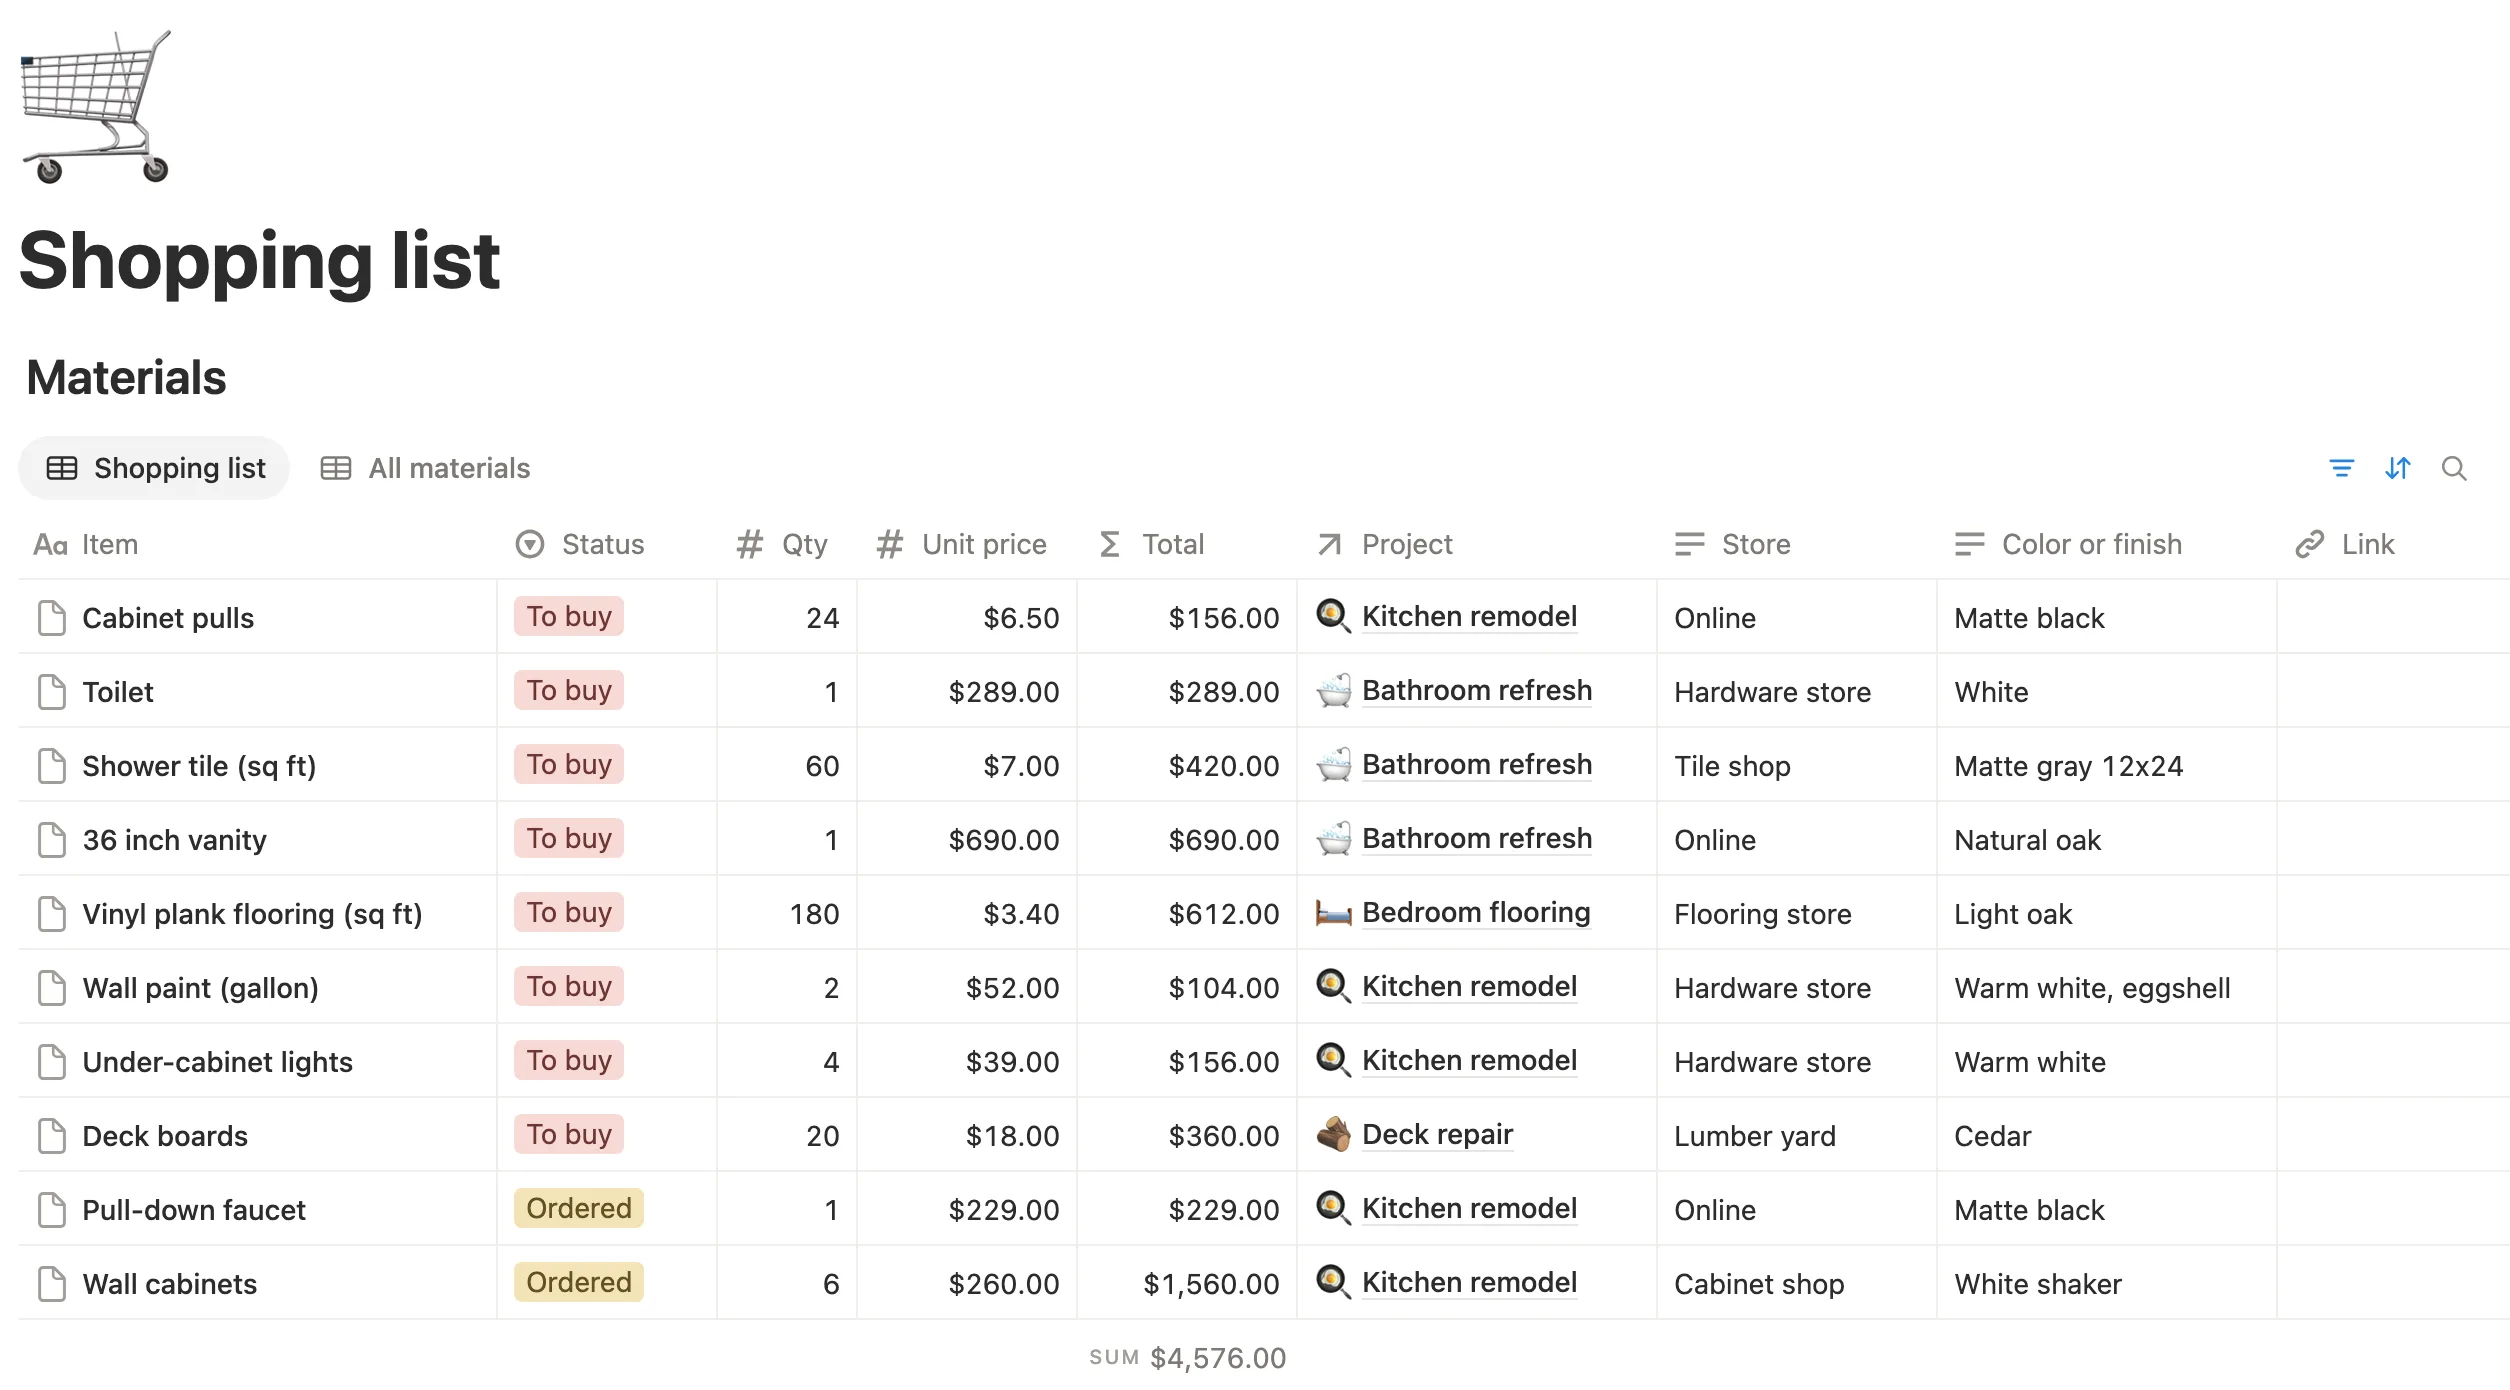Open the filter icon in the toolbar
This screenshot has height=1390, width=2510.
click(x=2341, y=468)
